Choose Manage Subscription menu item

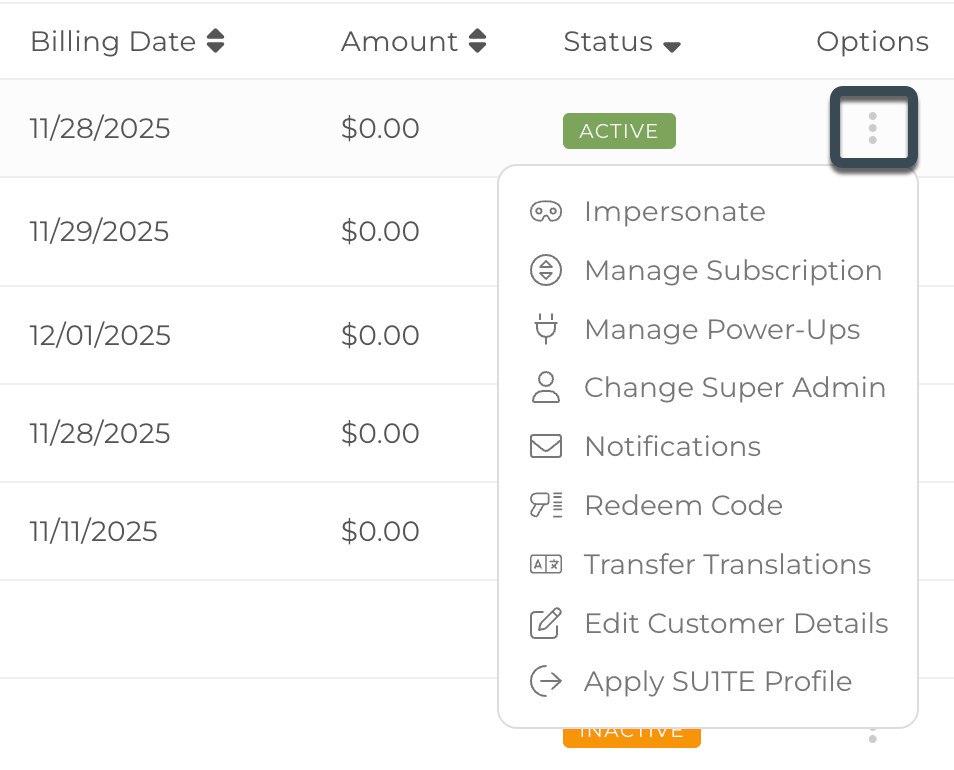click(x=732, y=271)
